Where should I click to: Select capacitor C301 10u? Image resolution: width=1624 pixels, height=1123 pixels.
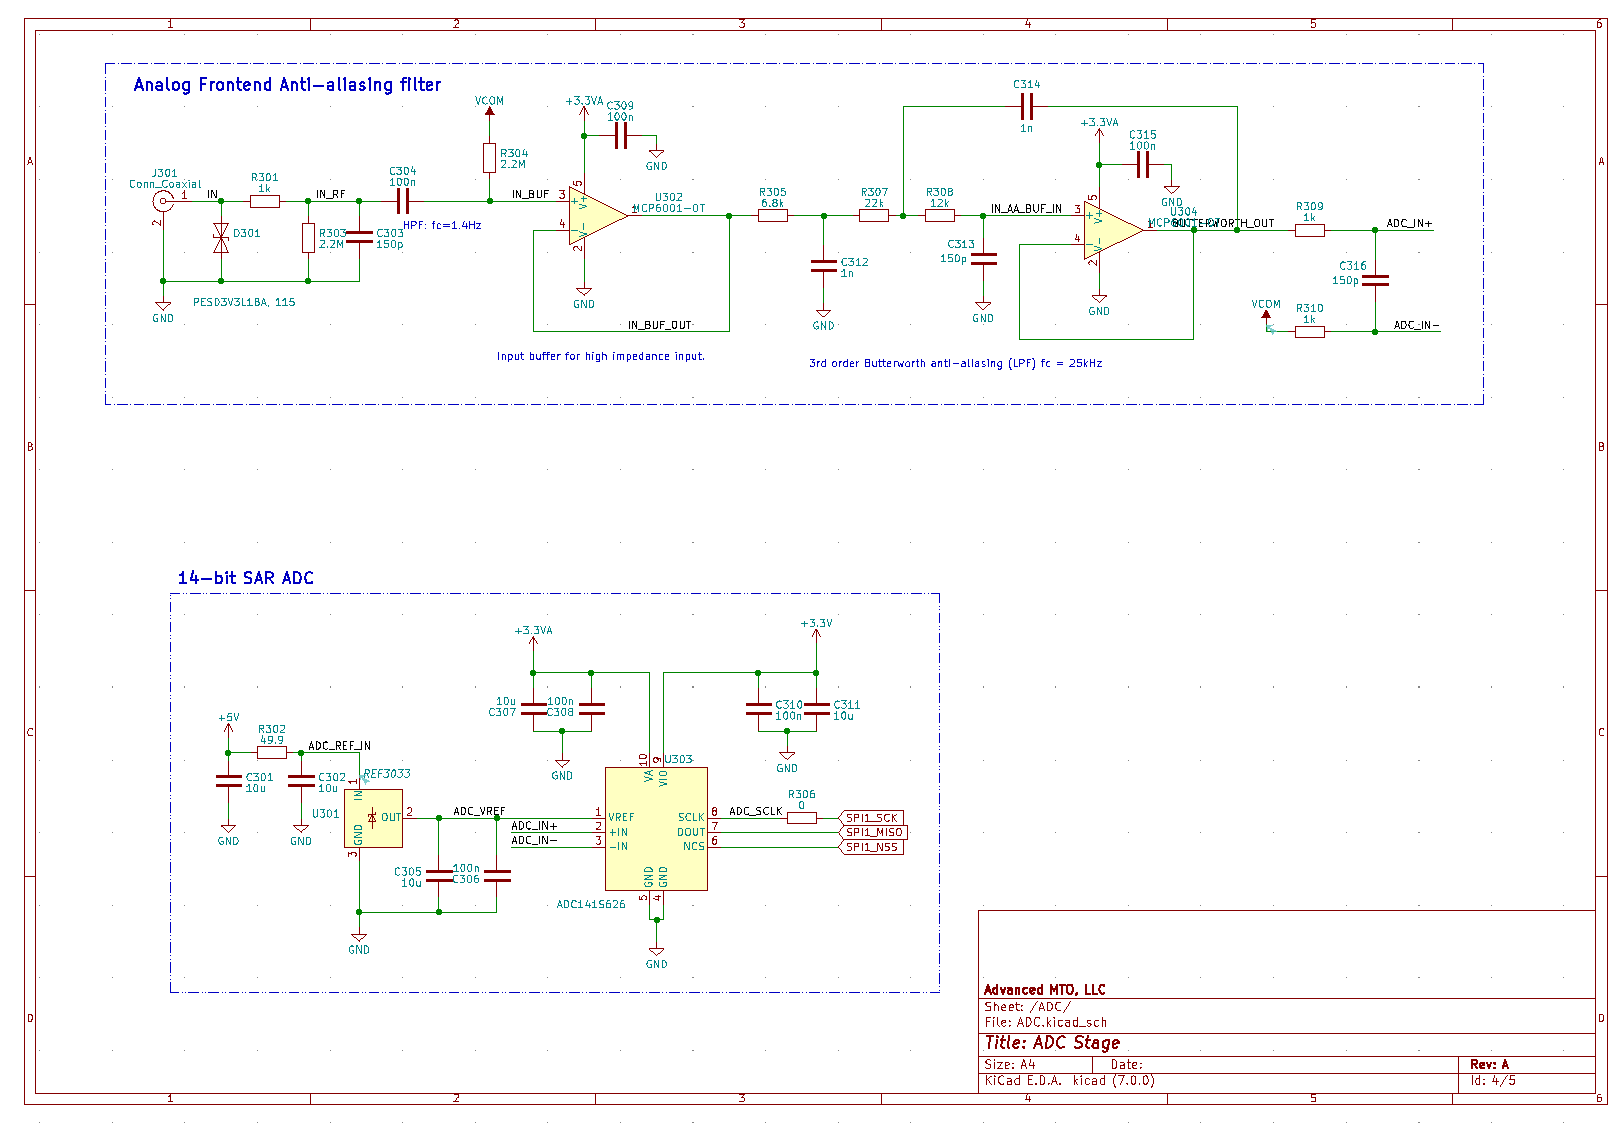[x=228, y=781]
